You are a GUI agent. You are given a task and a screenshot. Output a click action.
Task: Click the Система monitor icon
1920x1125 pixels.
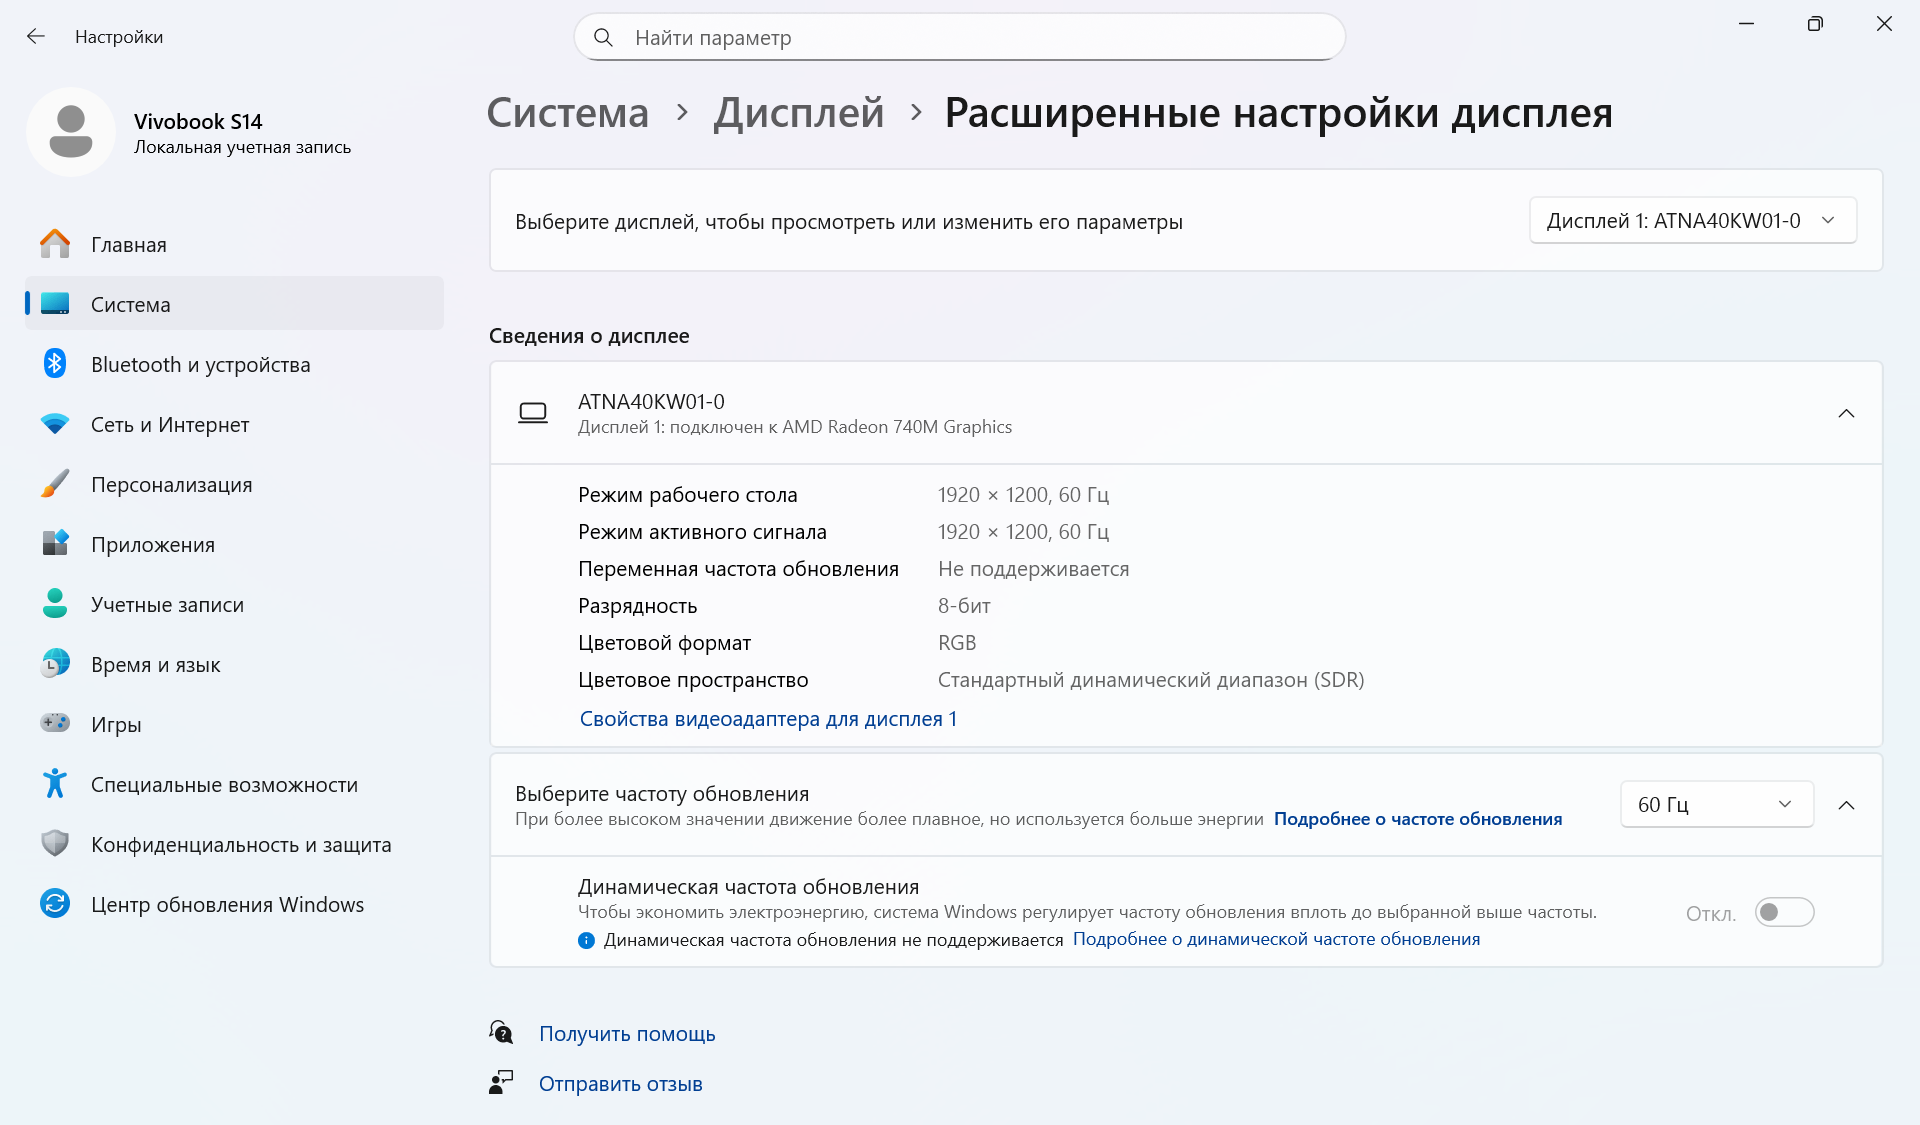(55, 304)
